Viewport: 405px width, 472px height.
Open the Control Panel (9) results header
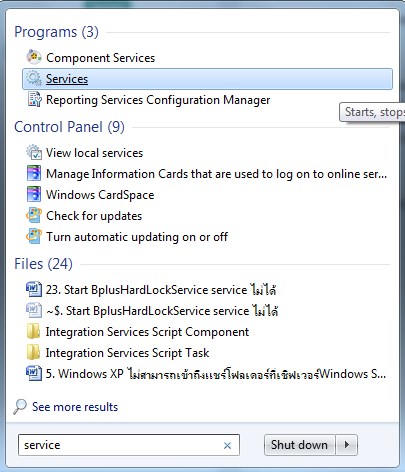[69, 127]
